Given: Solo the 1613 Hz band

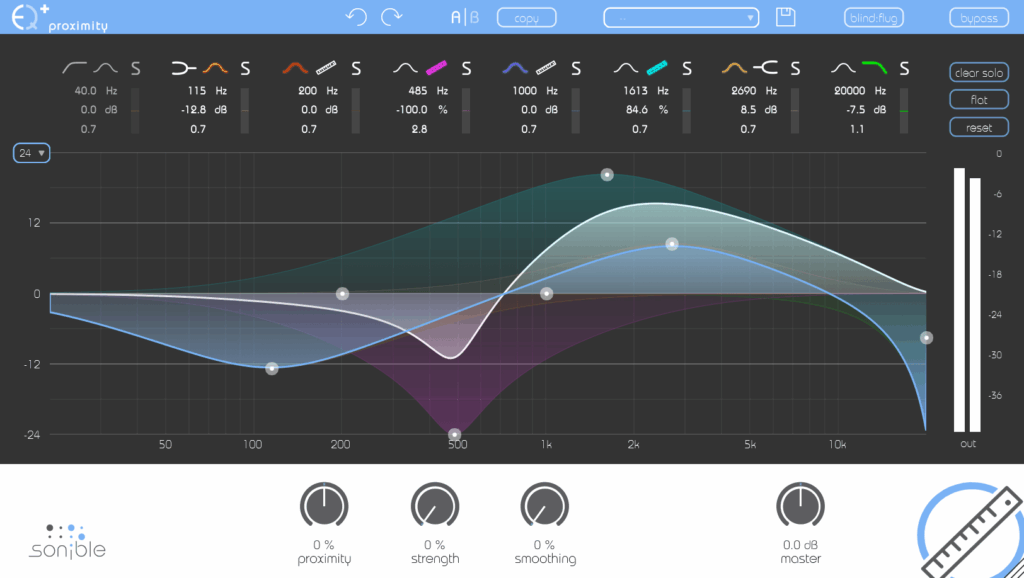Looking at the screenshot, I should click(687, 68).
